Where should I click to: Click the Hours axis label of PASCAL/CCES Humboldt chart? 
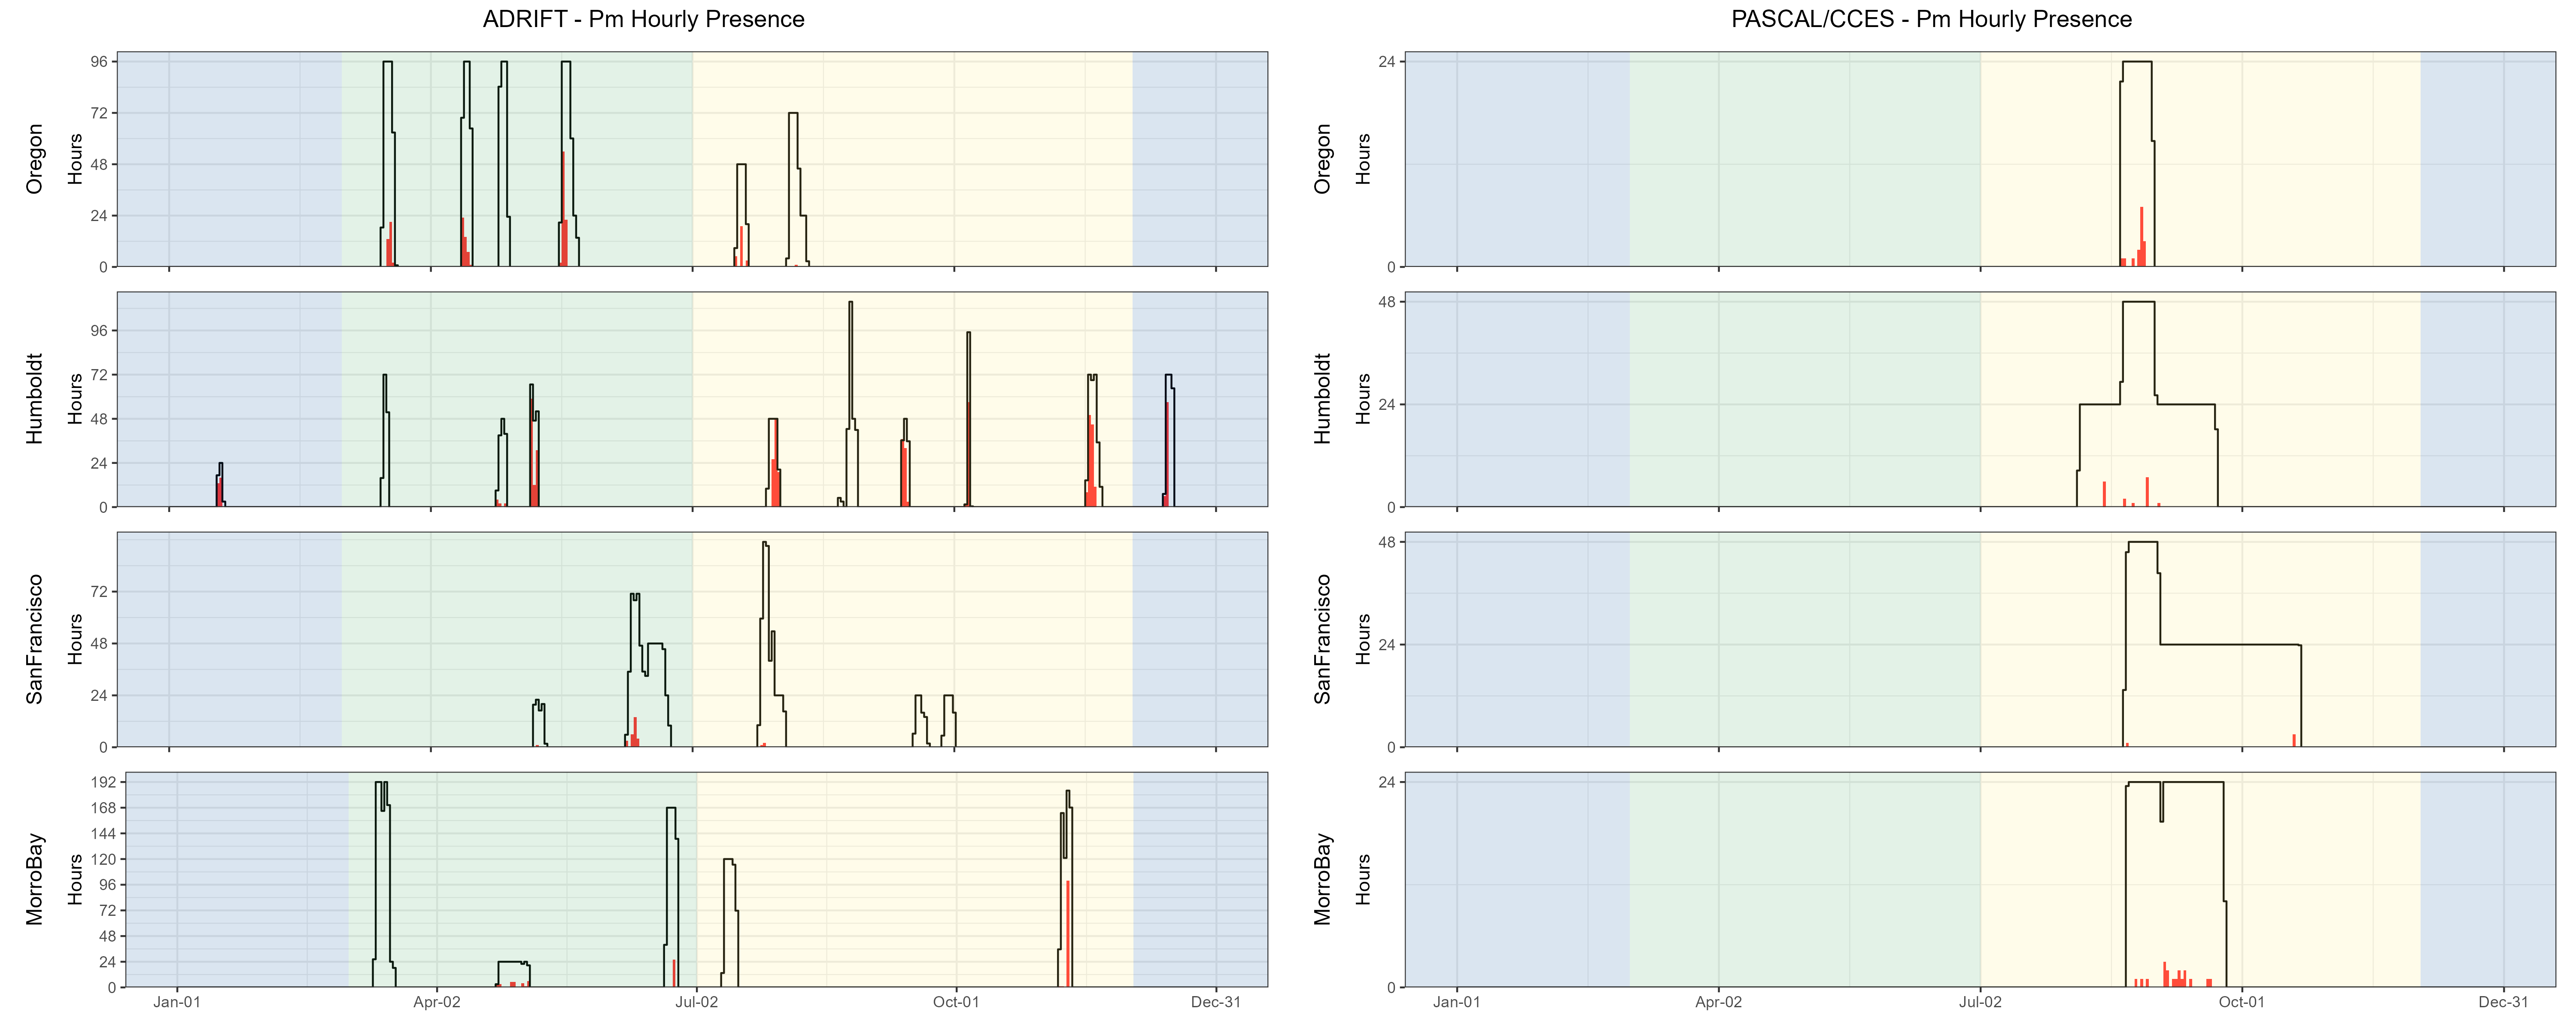coord(1363,399)
